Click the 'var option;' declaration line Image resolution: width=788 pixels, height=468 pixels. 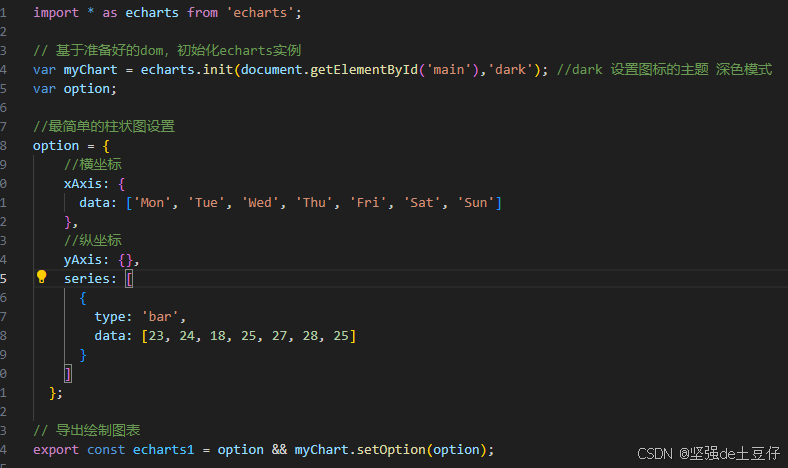pos(75,89)
